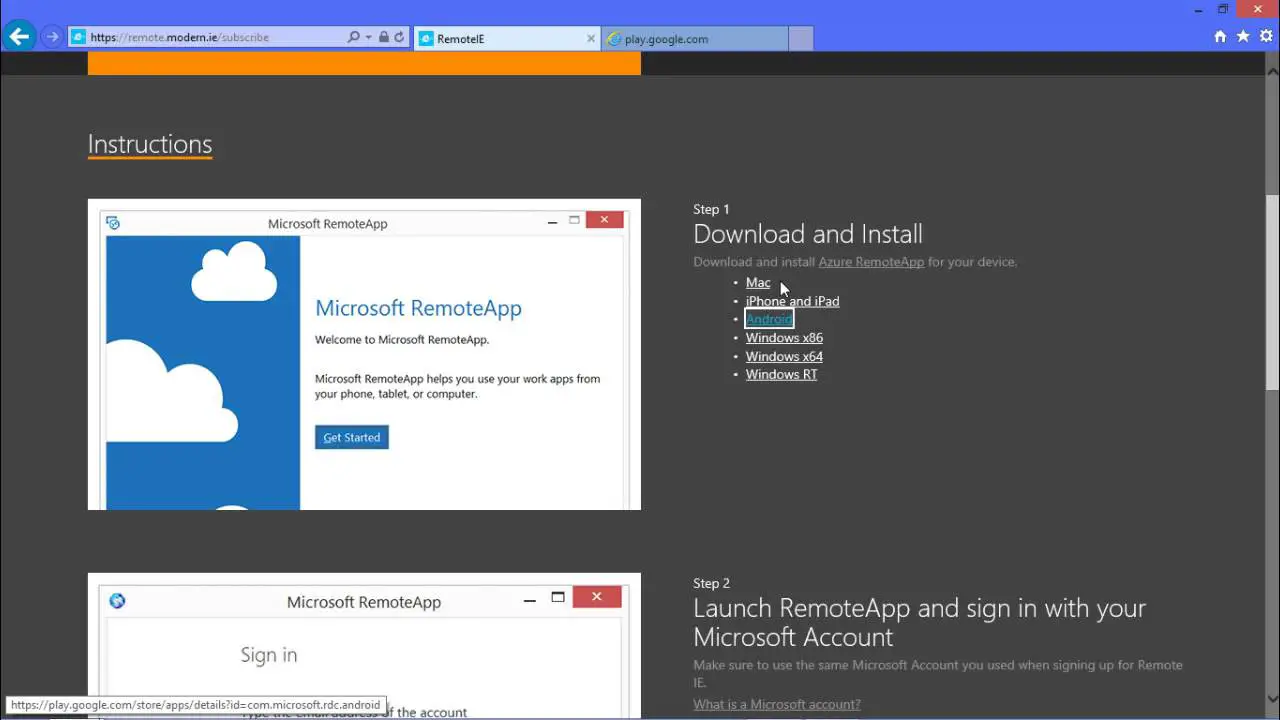Open the browser Home page icon
Viewport: 1280px width, 720px height.
pyautogui.click(x=1219, y=34)
